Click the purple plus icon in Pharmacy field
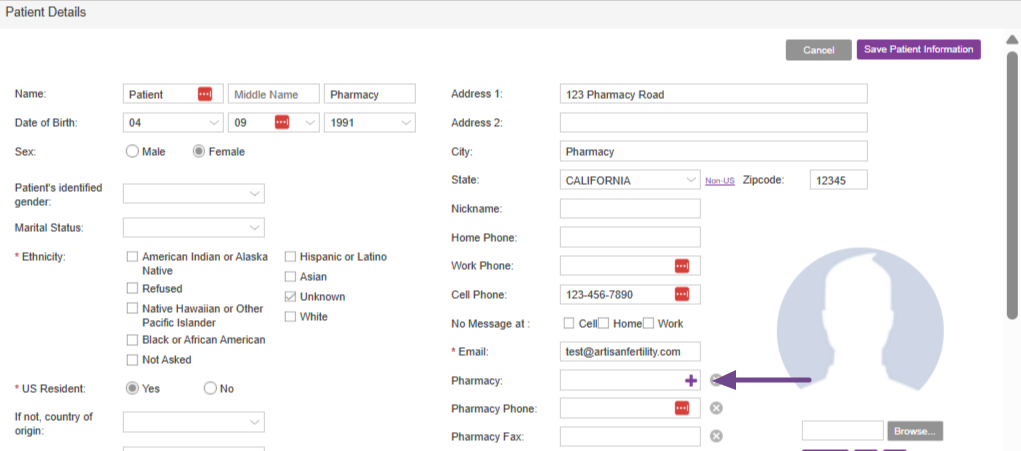The width and height of the screenshot is (1021, 451). click(690, 381)
